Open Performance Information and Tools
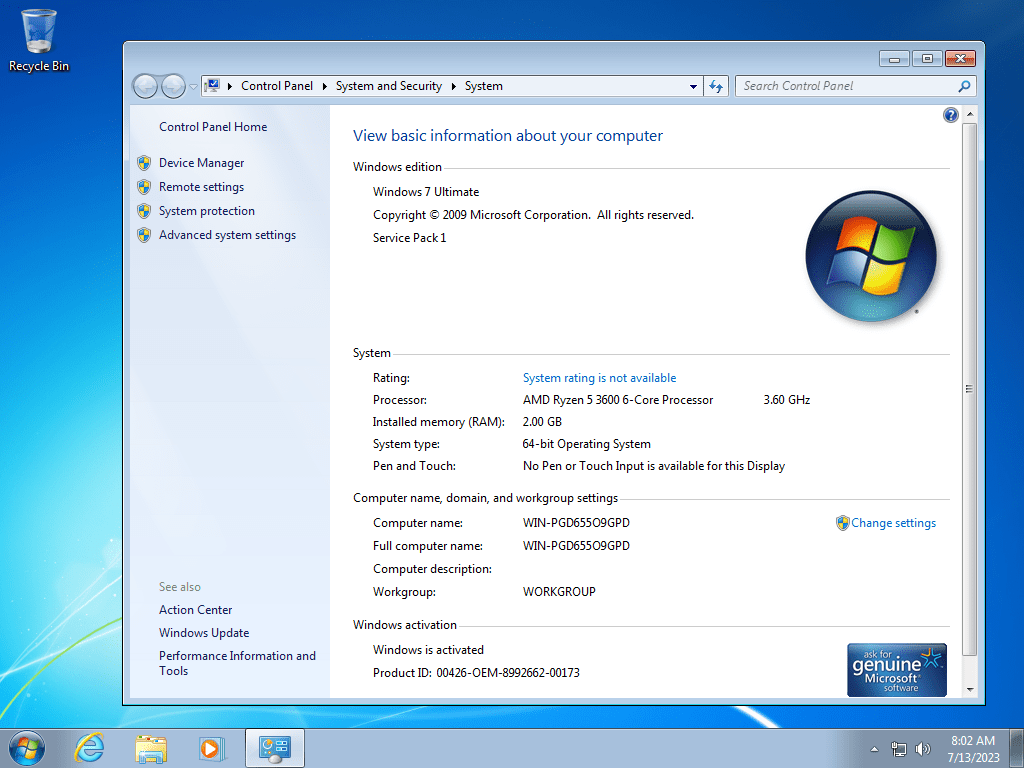 [237, 664]
